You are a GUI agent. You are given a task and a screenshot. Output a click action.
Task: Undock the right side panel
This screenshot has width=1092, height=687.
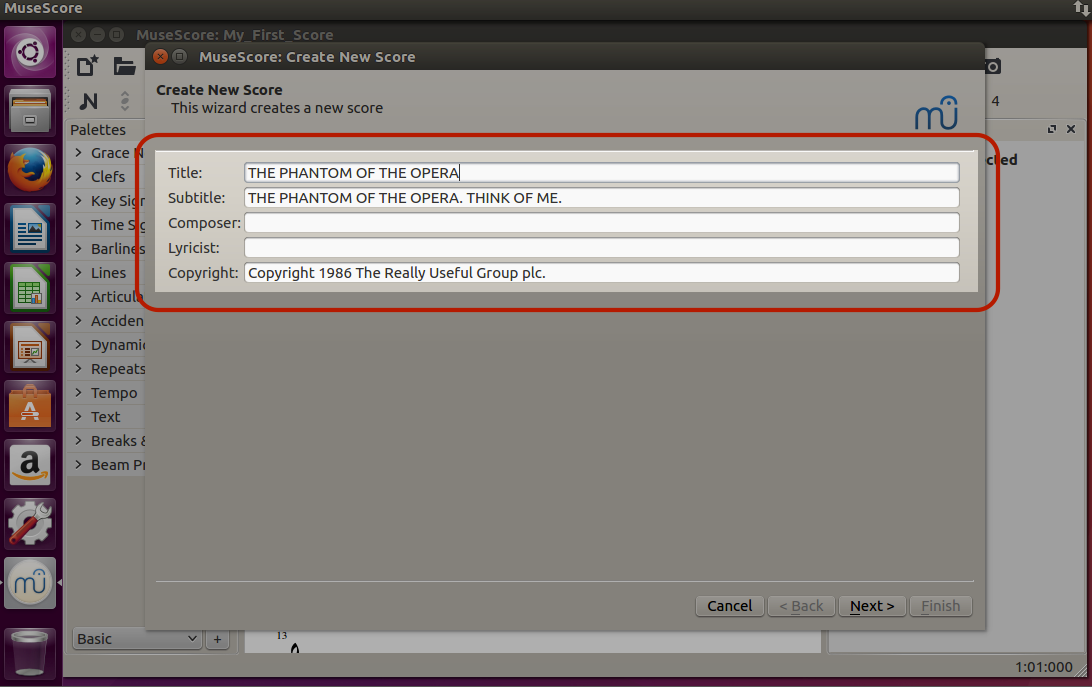[1052, 129]
